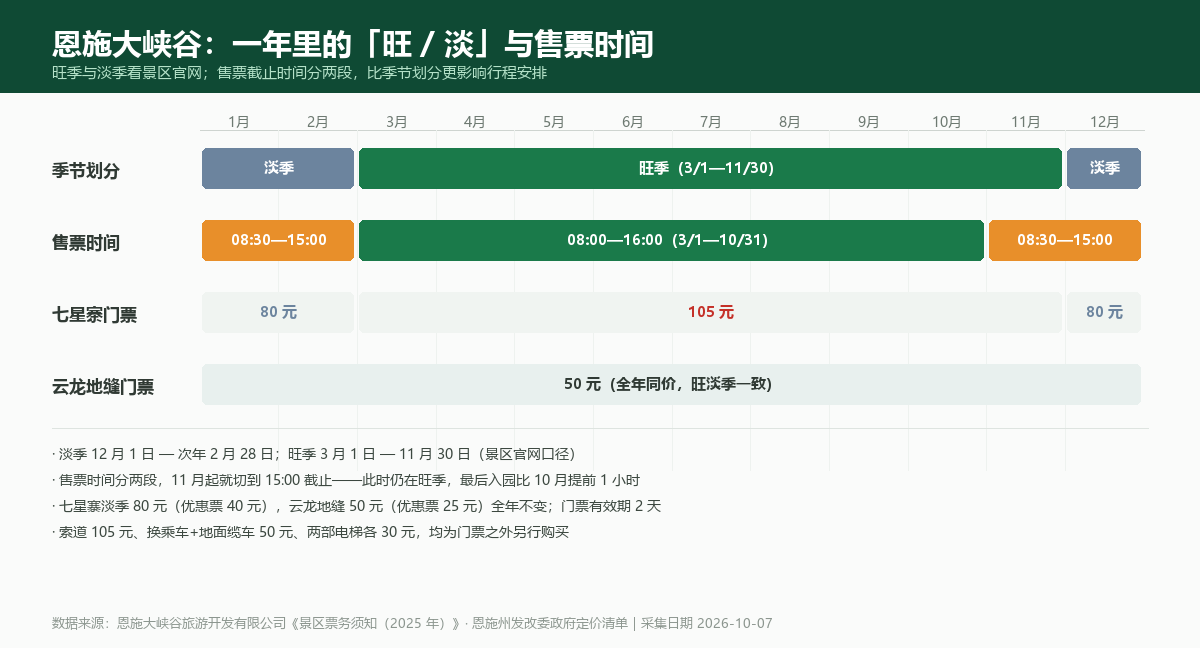Viewport: 1200px width, 648px height.
Task: Click the 售票时间 row label
Action: tap(86, 243)
